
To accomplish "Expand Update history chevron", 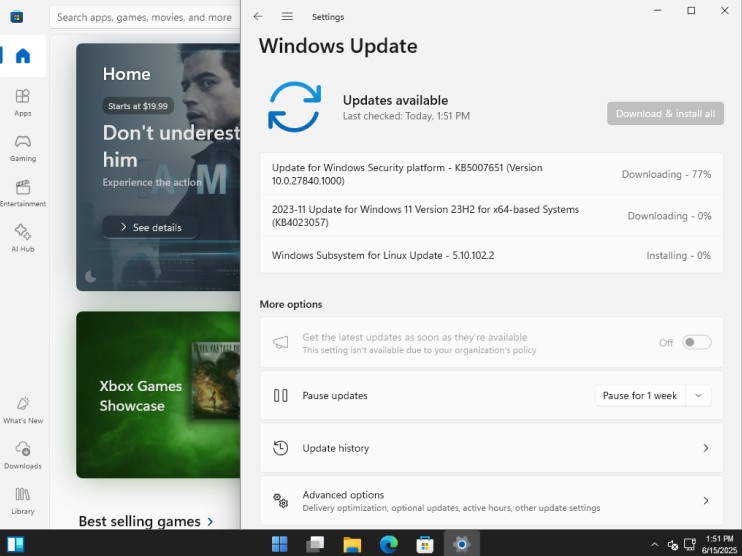I will tap(706, 448).
